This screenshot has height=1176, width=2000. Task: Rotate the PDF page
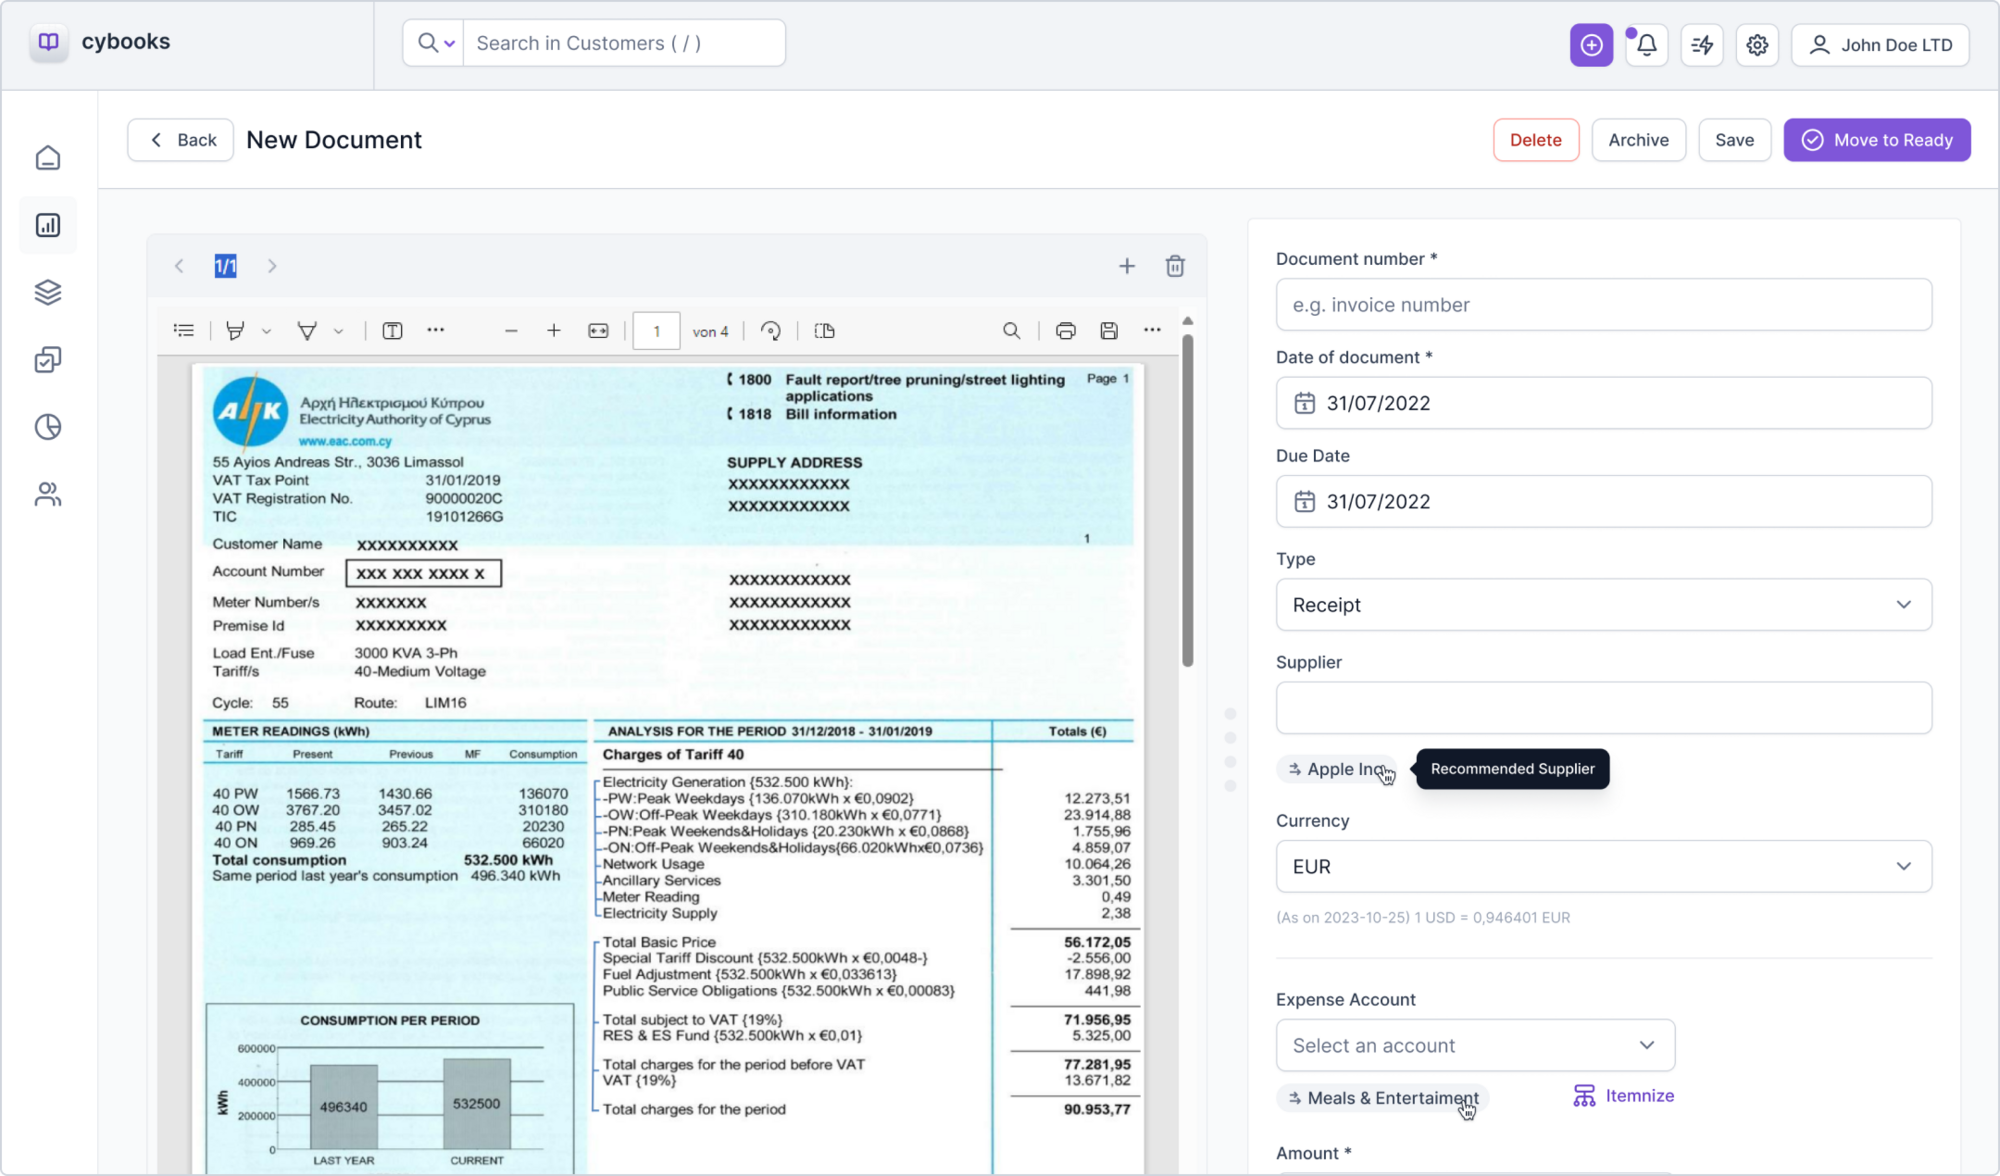[x=771, y=331]
